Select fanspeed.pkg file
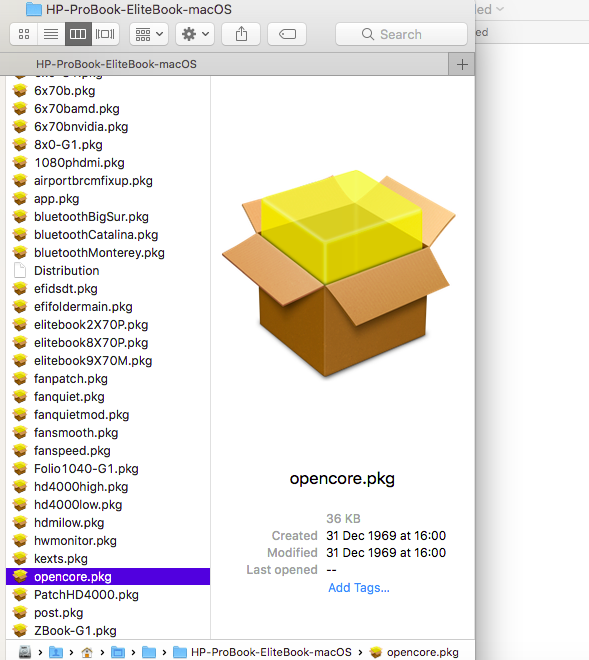This screenshot has width=589, height=660. click(108, 451)
